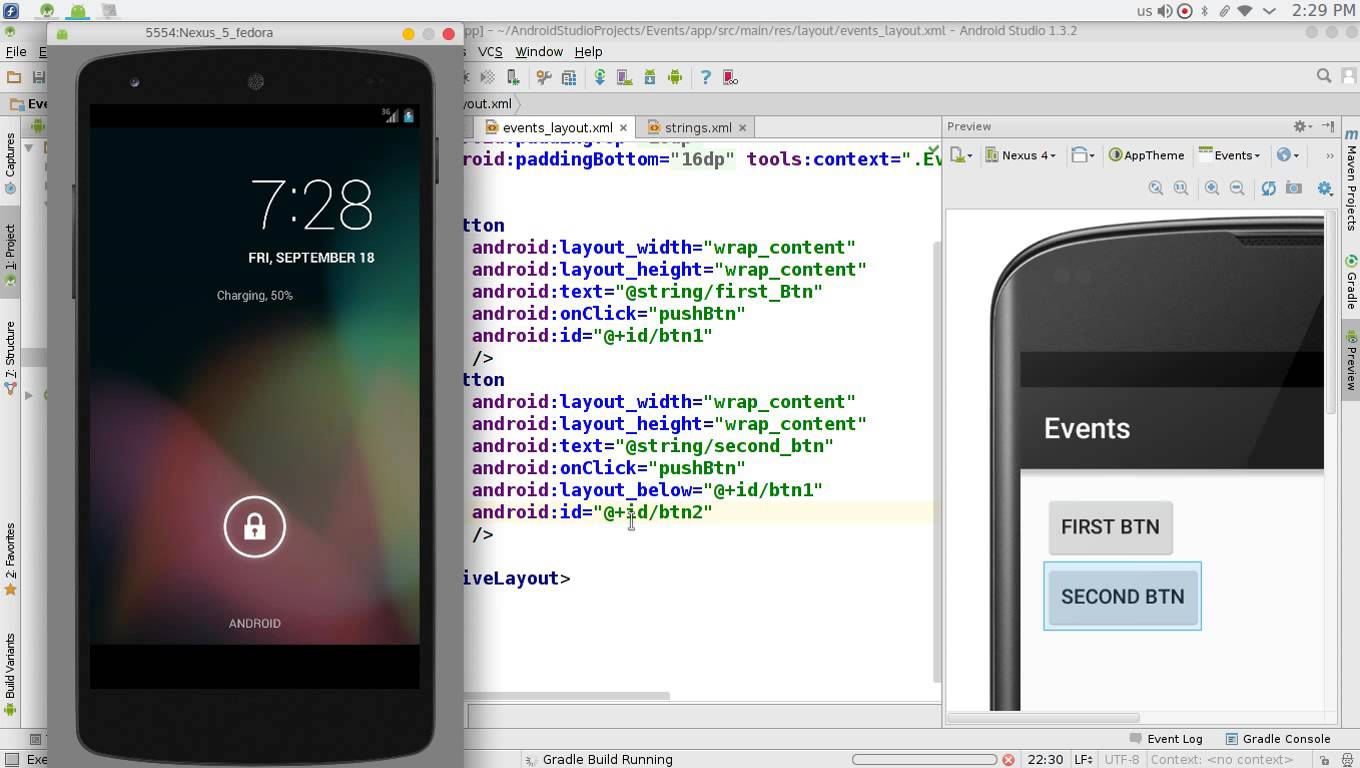Click the screen record indicator in tray
This screenshot has height=768, width=1360.
point(1185,11)
